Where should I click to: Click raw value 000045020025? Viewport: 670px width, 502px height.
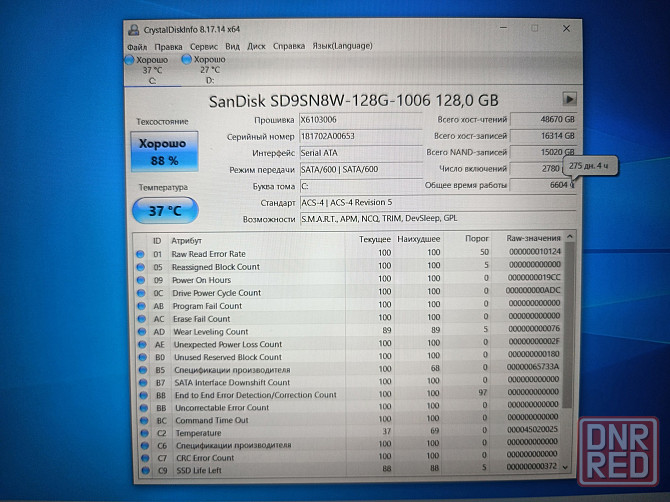click(532, 429)
